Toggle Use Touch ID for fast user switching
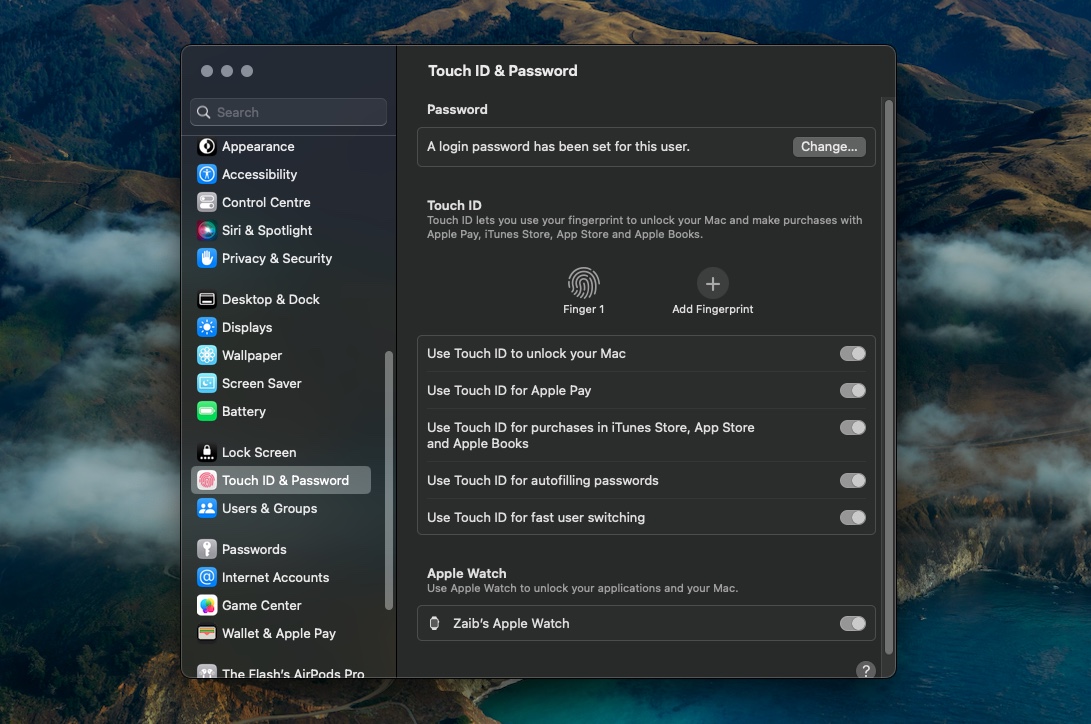Viewport: 1091px width, 724px height. (852, 517)
